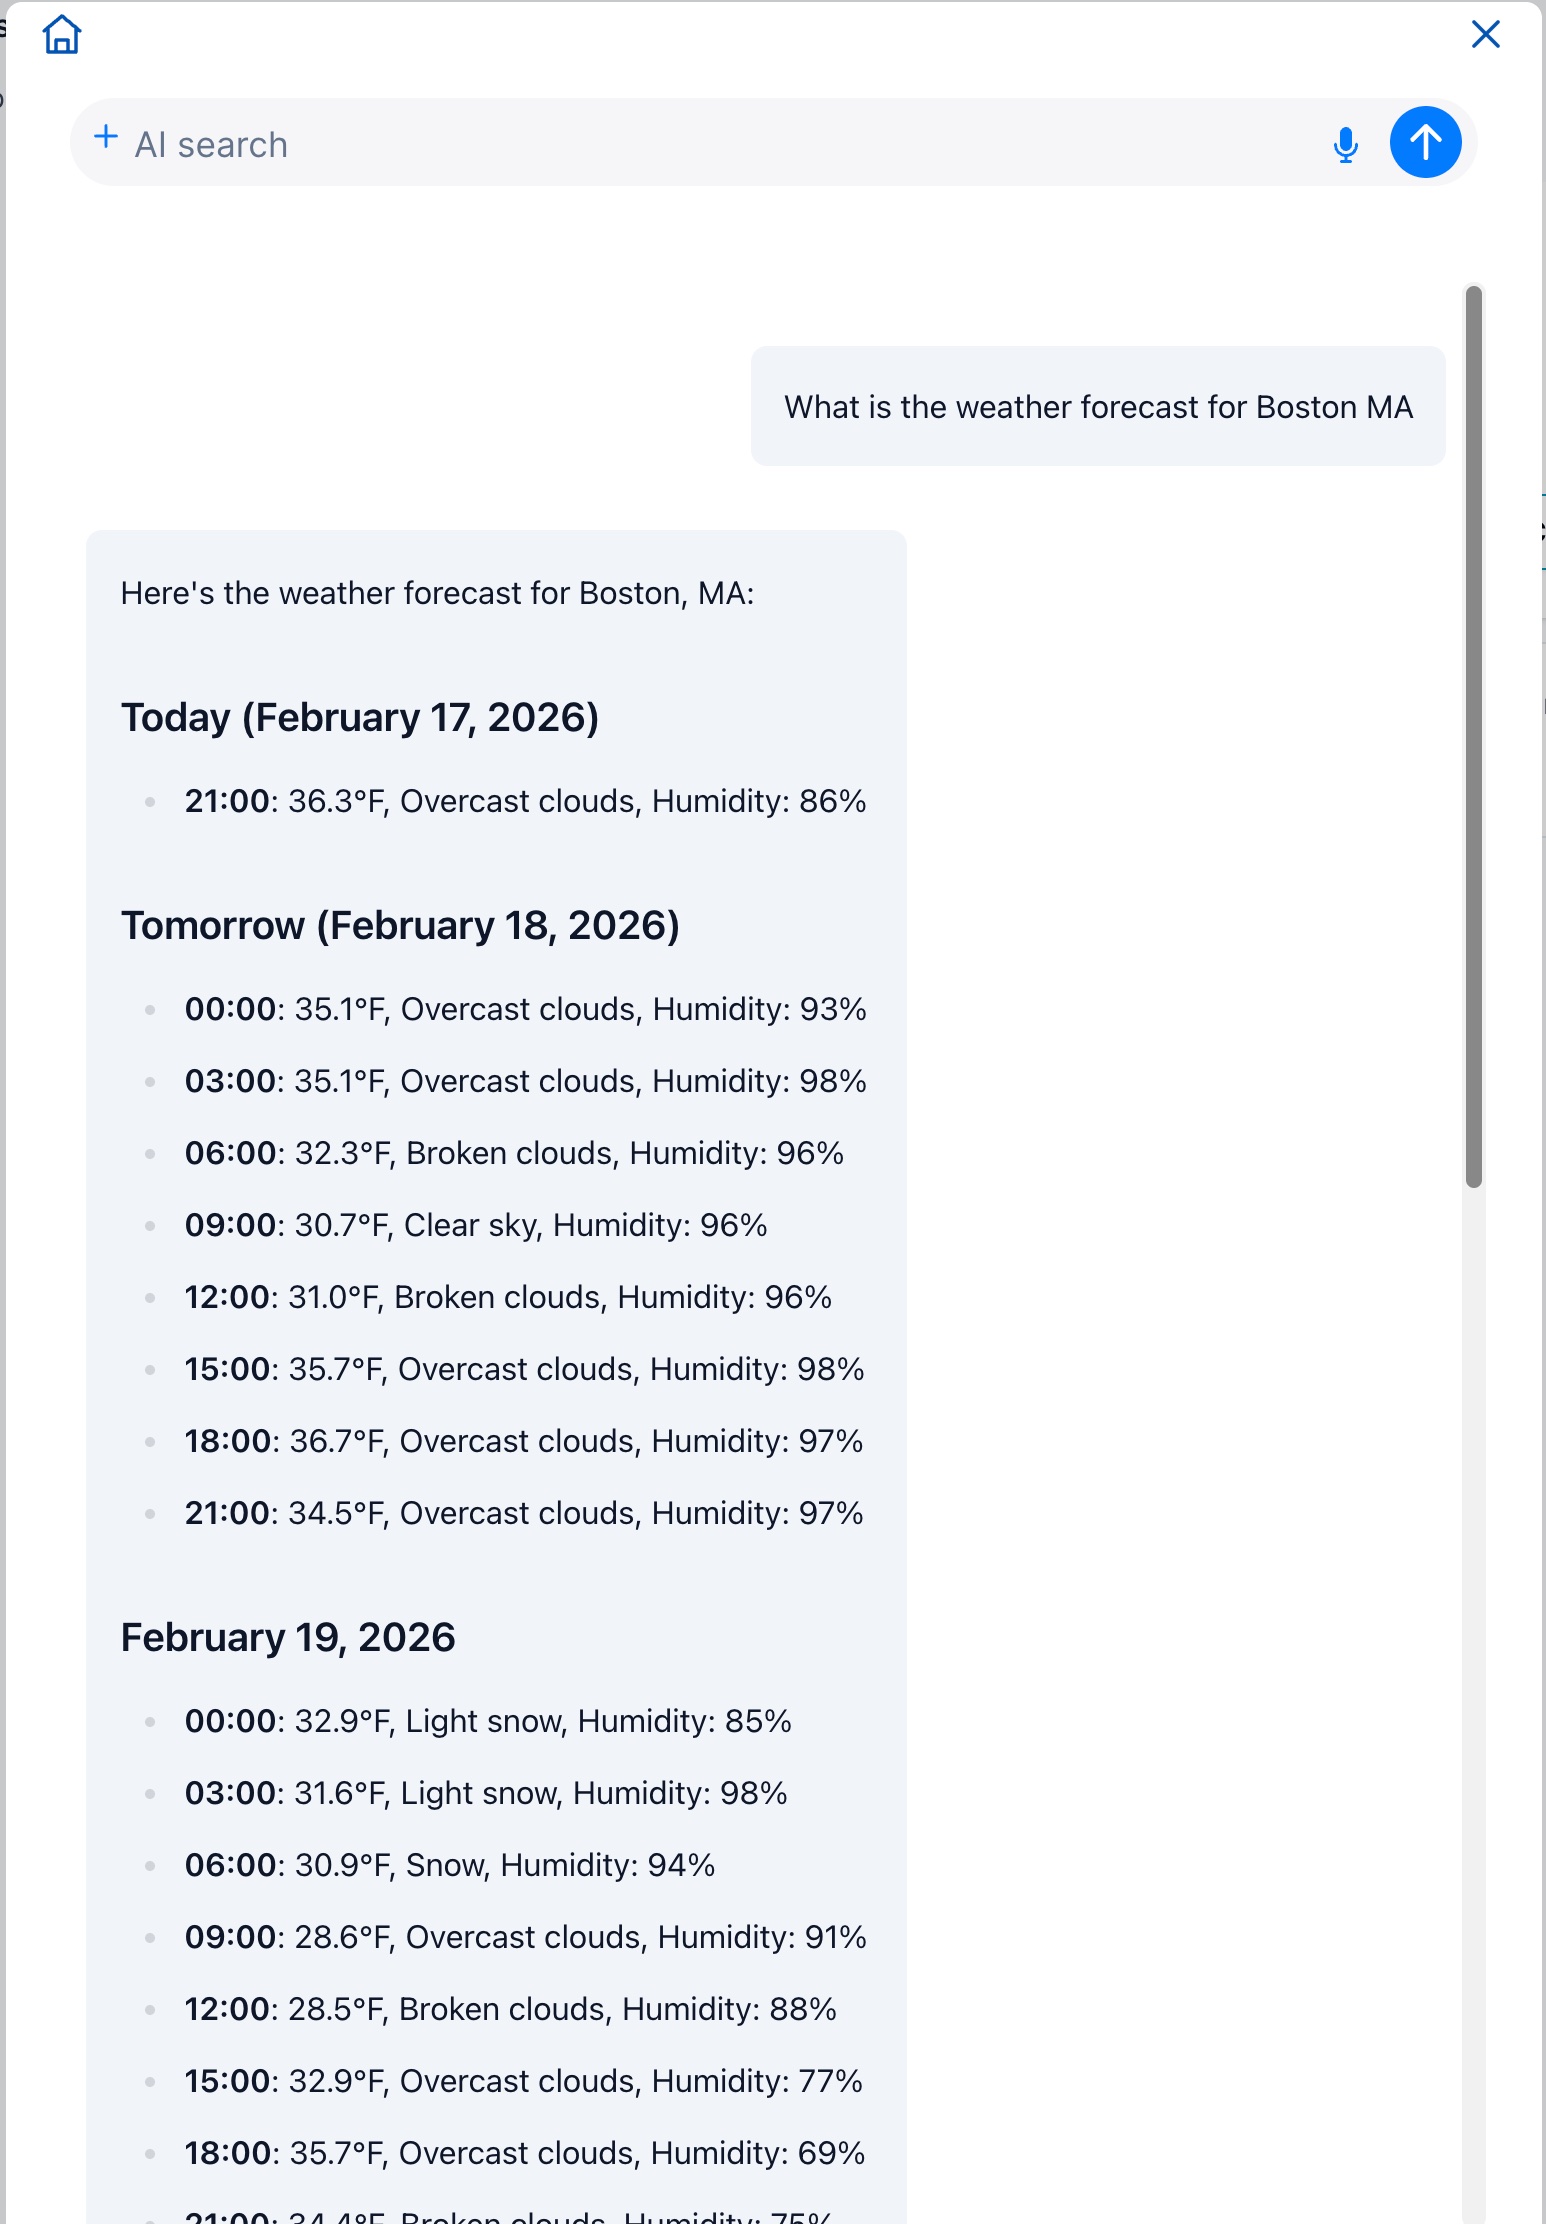
Task: Activate voice input with the microphone icon
Action: tap(1345, 144)
